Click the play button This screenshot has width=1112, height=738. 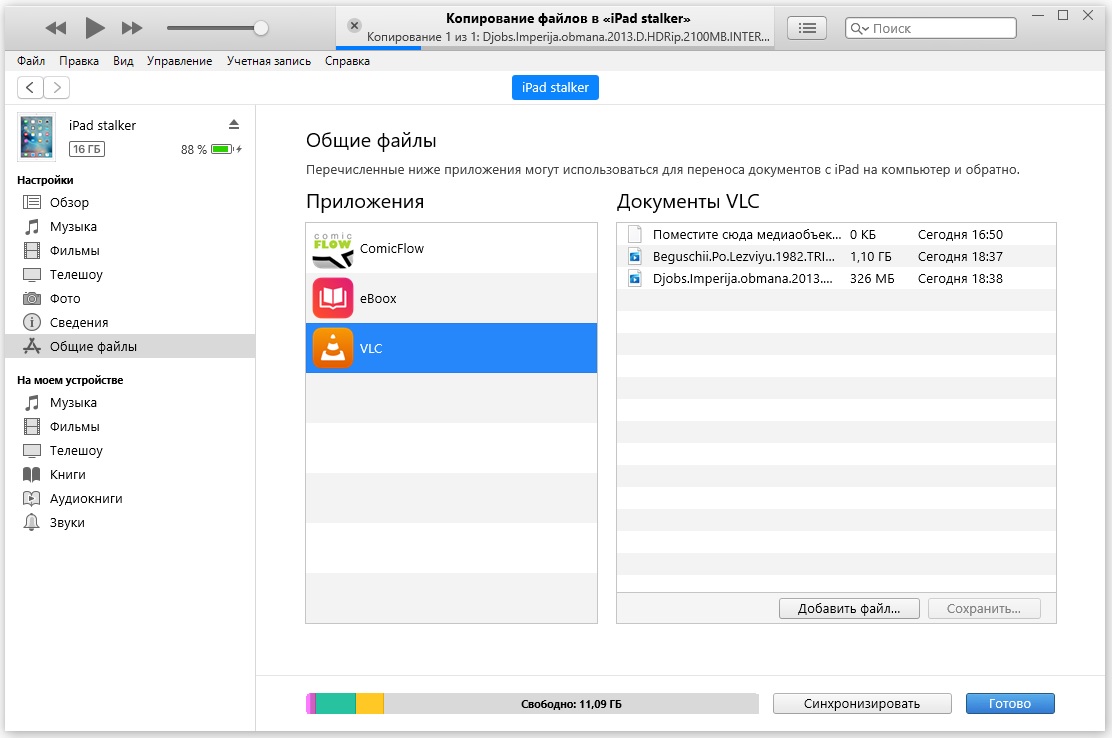click(x=94, y=28)
